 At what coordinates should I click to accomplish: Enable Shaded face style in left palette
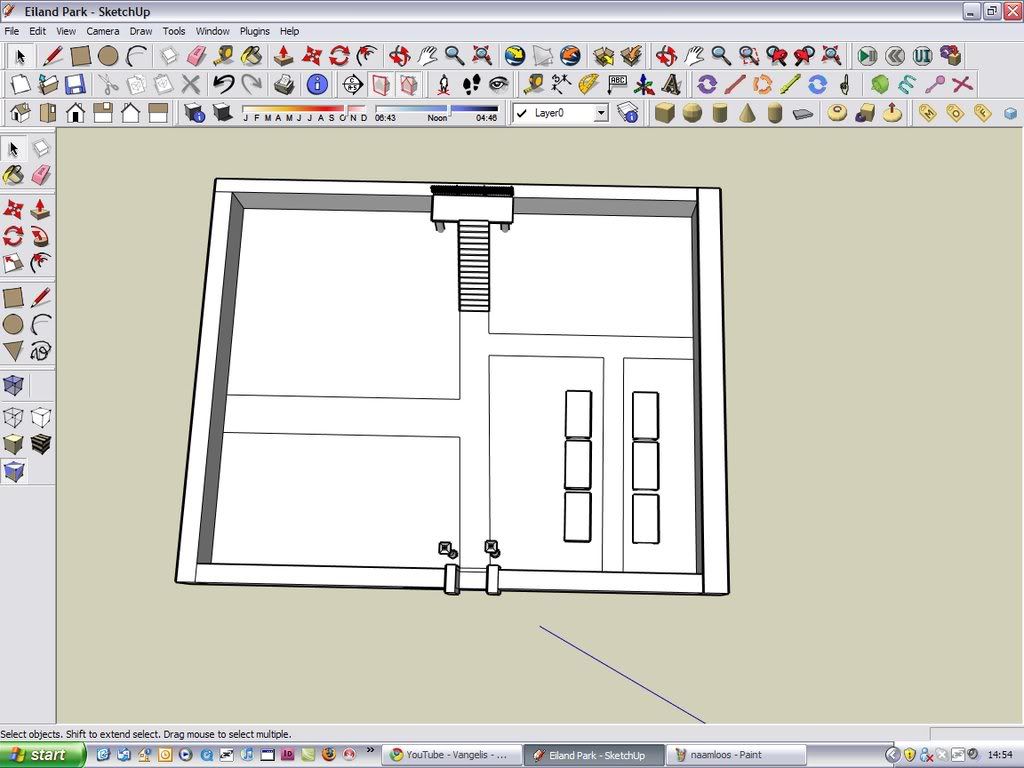tap(13, 444)
